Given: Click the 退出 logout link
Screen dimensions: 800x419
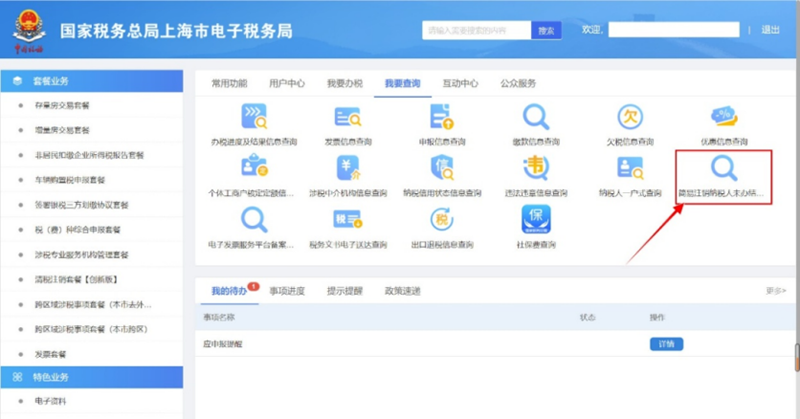Looking at the screenshot, I should tap(770, 30).
